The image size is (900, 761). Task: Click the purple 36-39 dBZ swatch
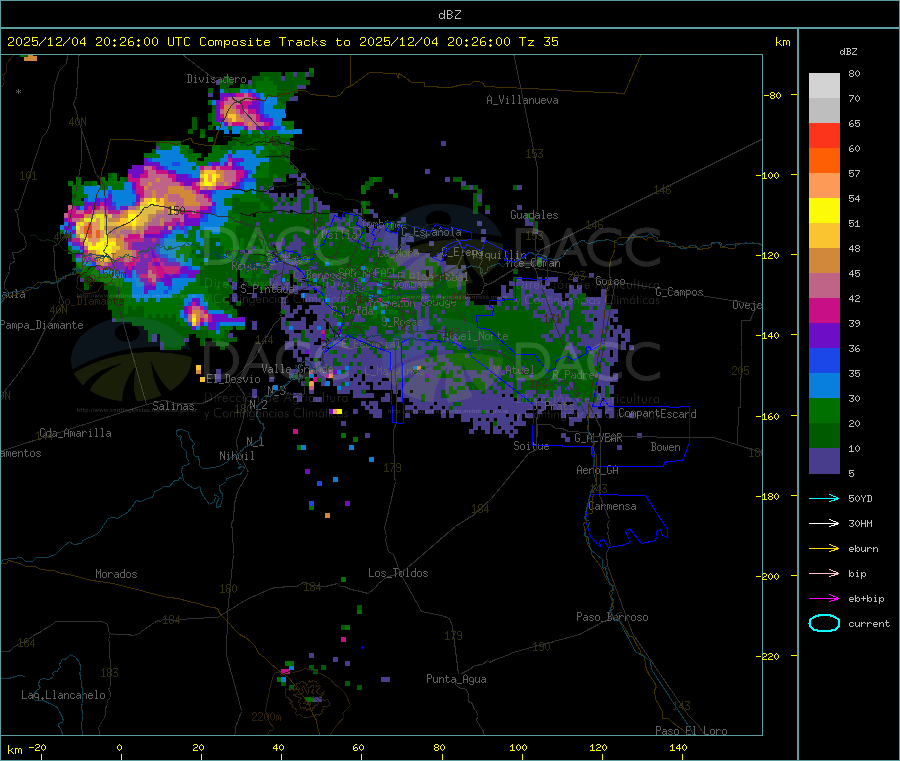click(824, 336)
